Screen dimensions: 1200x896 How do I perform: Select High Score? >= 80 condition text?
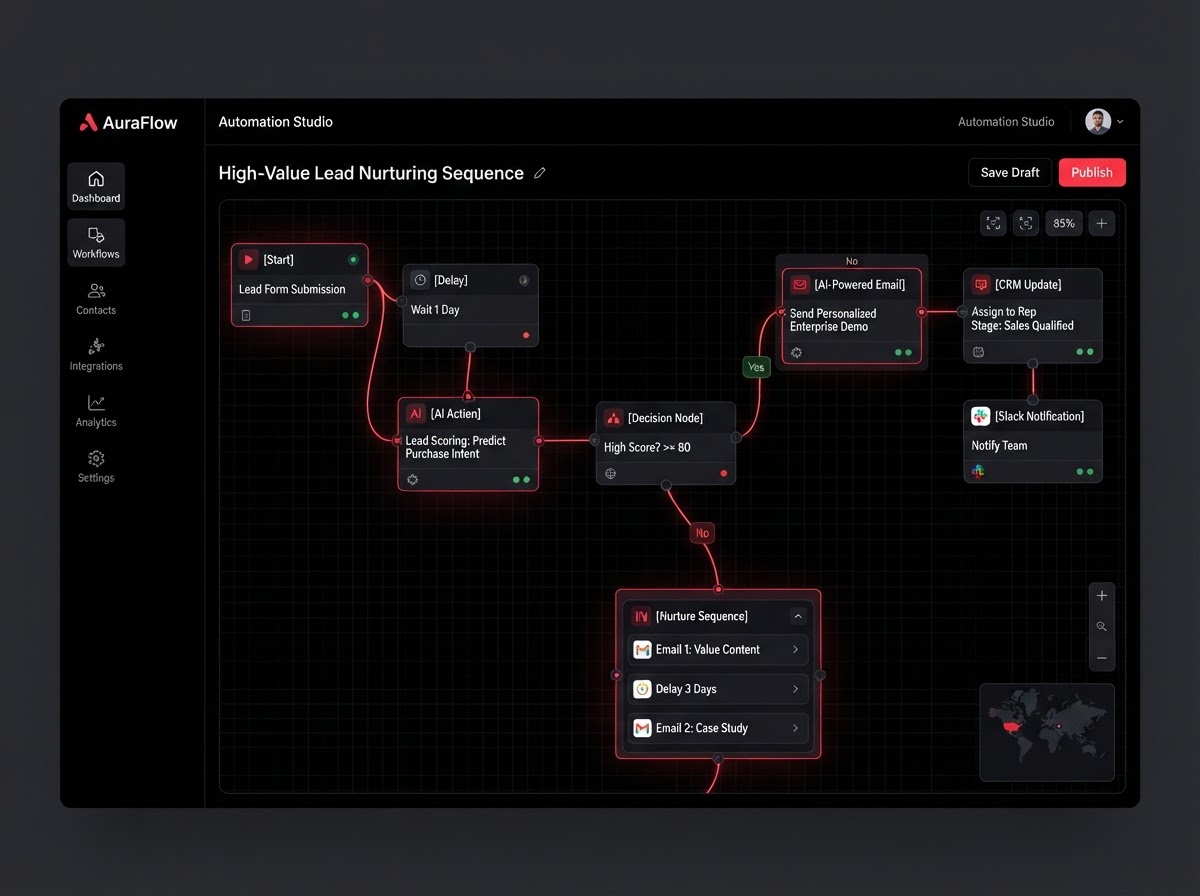tap(647, 448)
